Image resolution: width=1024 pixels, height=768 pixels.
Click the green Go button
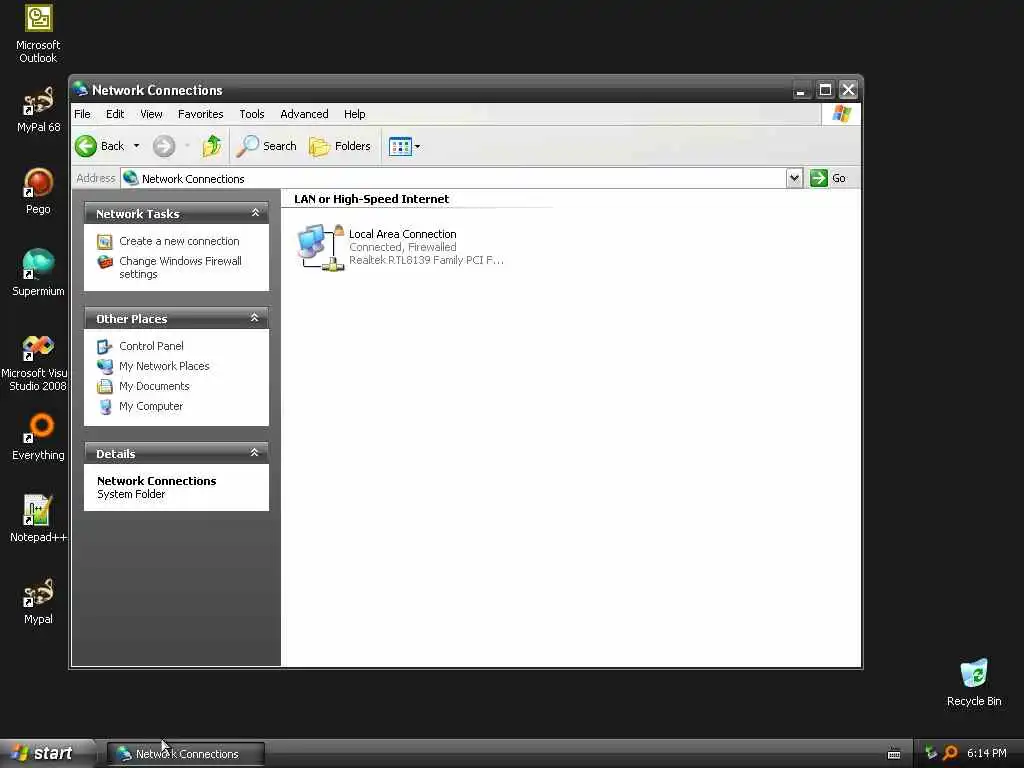828,178
